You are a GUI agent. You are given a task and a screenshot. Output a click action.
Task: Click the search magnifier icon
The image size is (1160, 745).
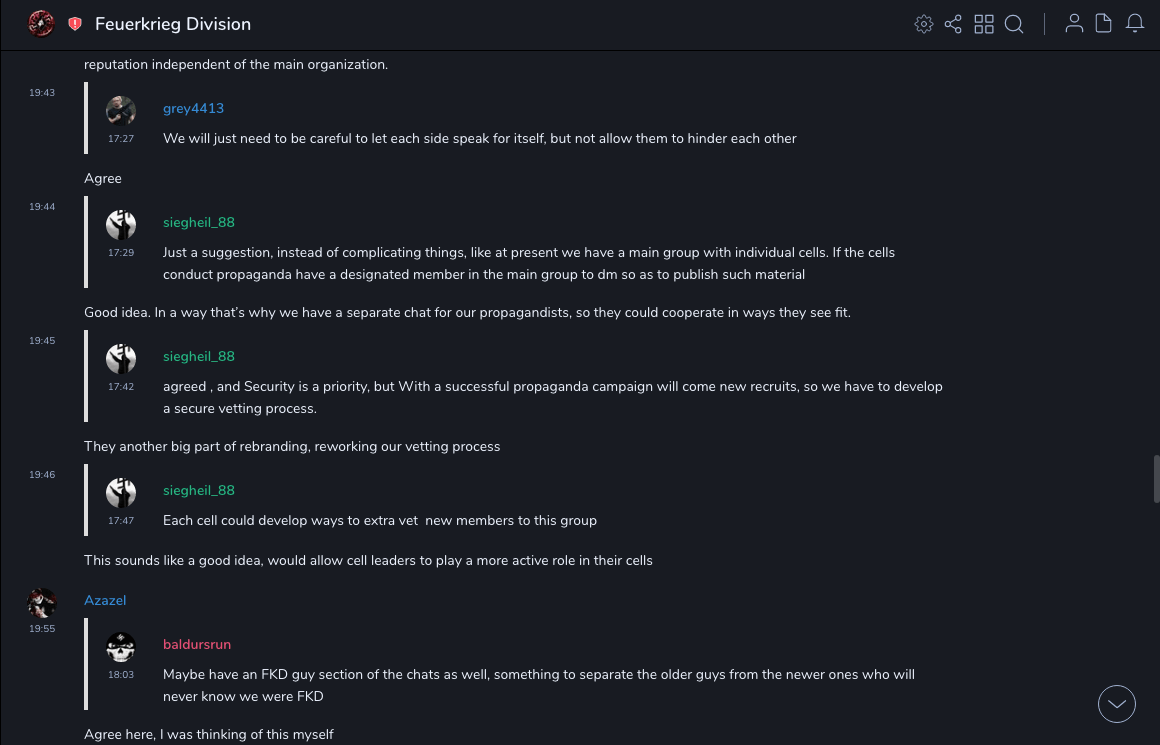(1014, 24)
